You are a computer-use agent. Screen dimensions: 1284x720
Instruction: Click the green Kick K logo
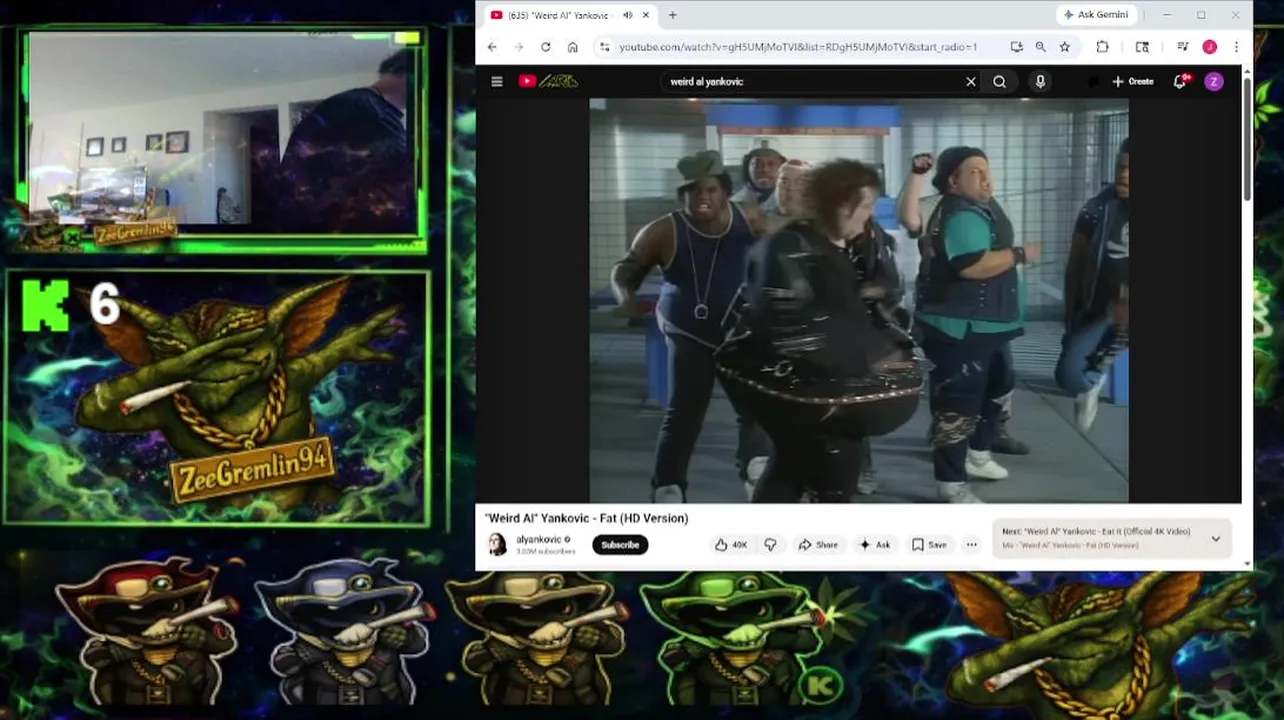[x=45, y=305]
